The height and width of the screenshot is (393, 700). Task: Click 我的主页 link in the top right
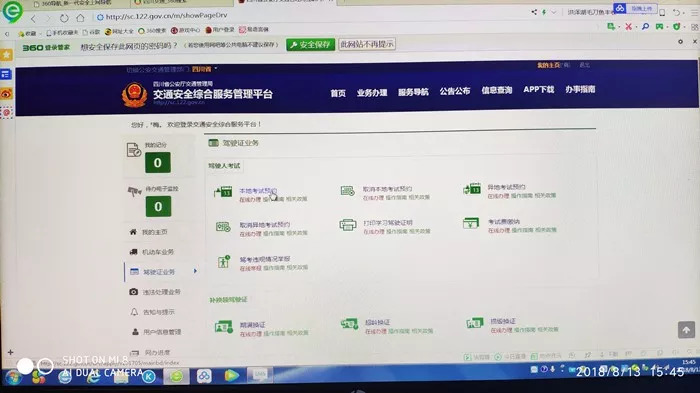(548, 65)
